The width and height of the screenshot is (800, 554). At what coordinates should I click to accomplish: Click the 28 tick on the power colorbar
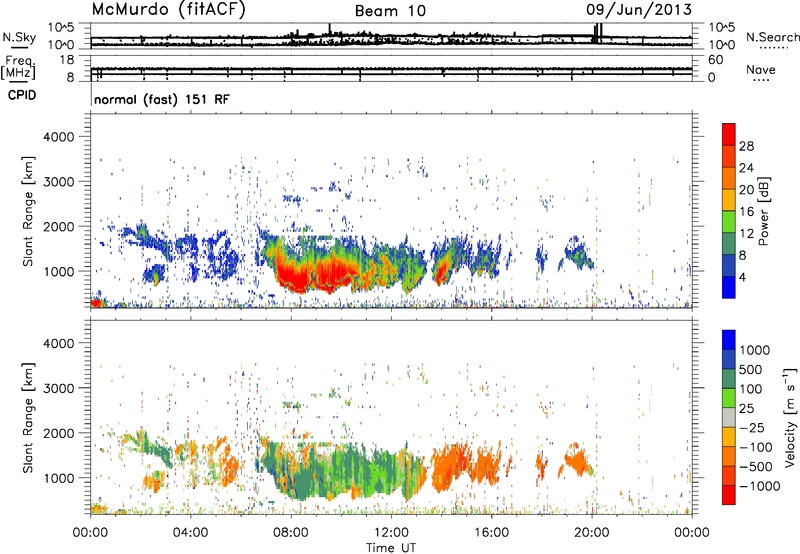pyautogui.click(x=746, y=146)
